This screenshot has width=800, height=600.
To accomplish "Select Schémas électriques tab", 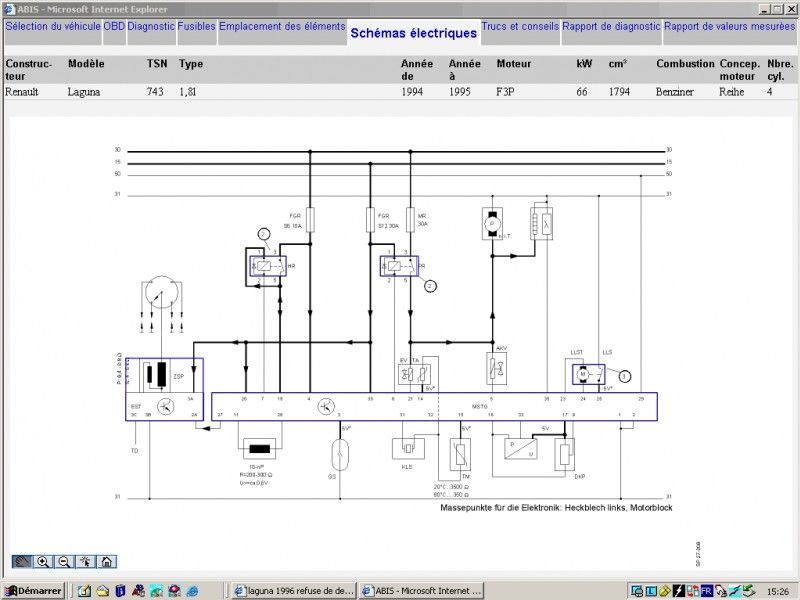I will tap(414, 33).
